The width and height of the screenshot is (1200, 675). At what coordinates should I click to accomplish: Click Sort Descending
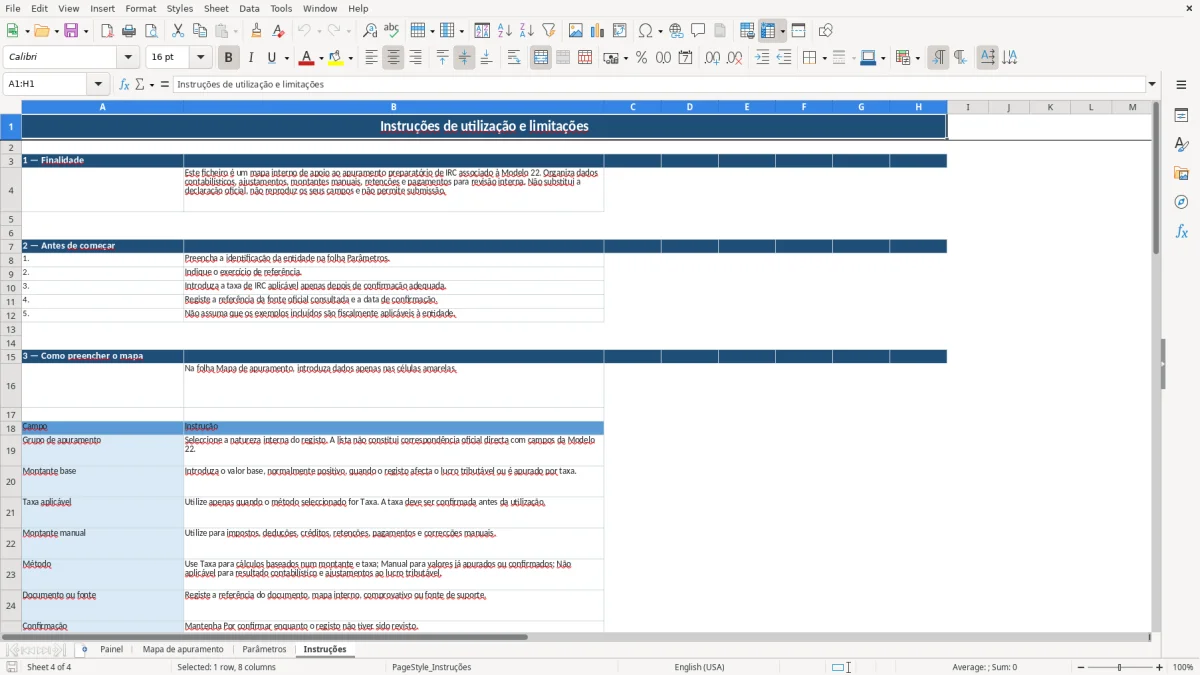coord(527,31)
